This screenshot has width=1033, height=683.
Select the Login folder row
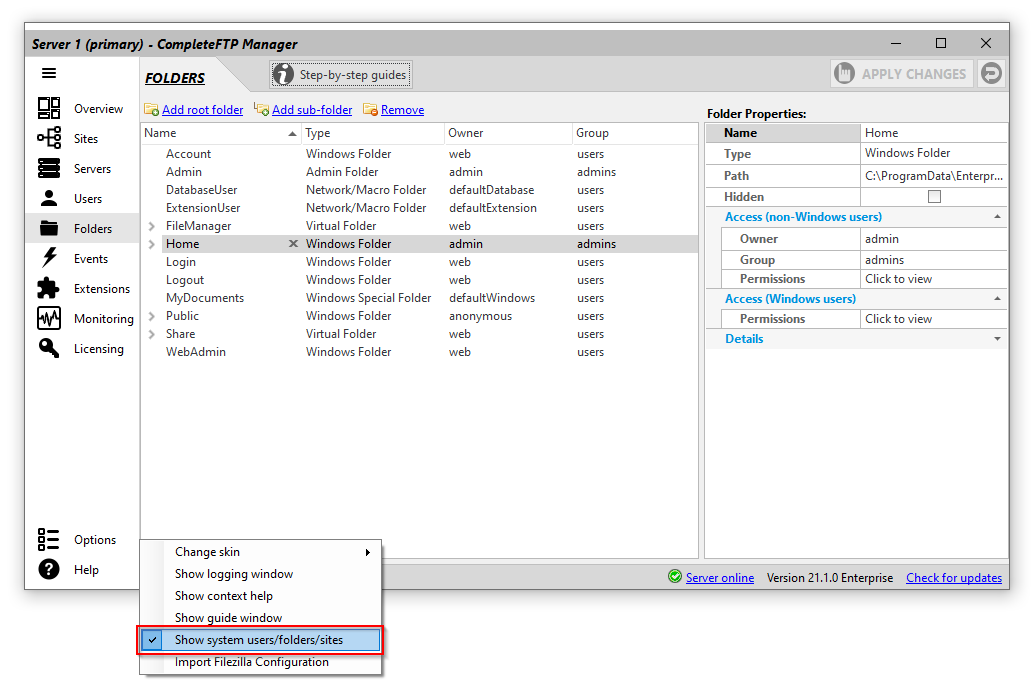coord(420,262)
